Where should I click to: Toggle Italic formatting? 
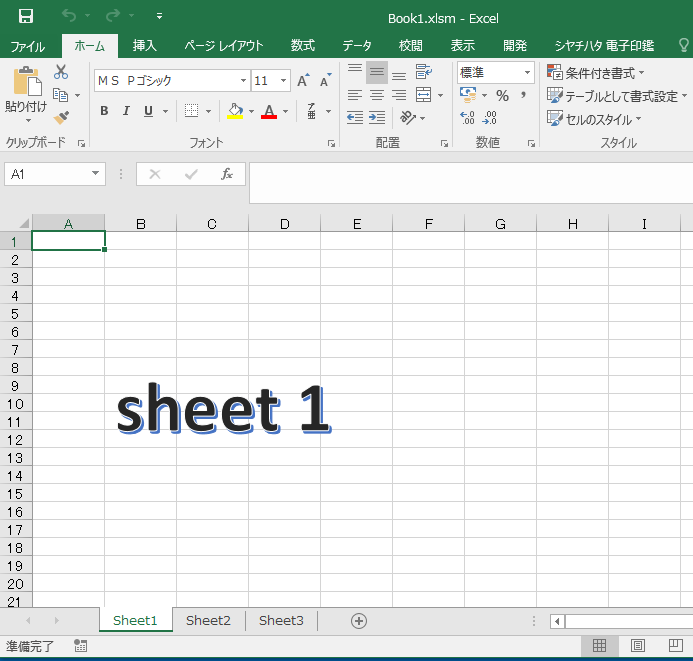(126, 111)
